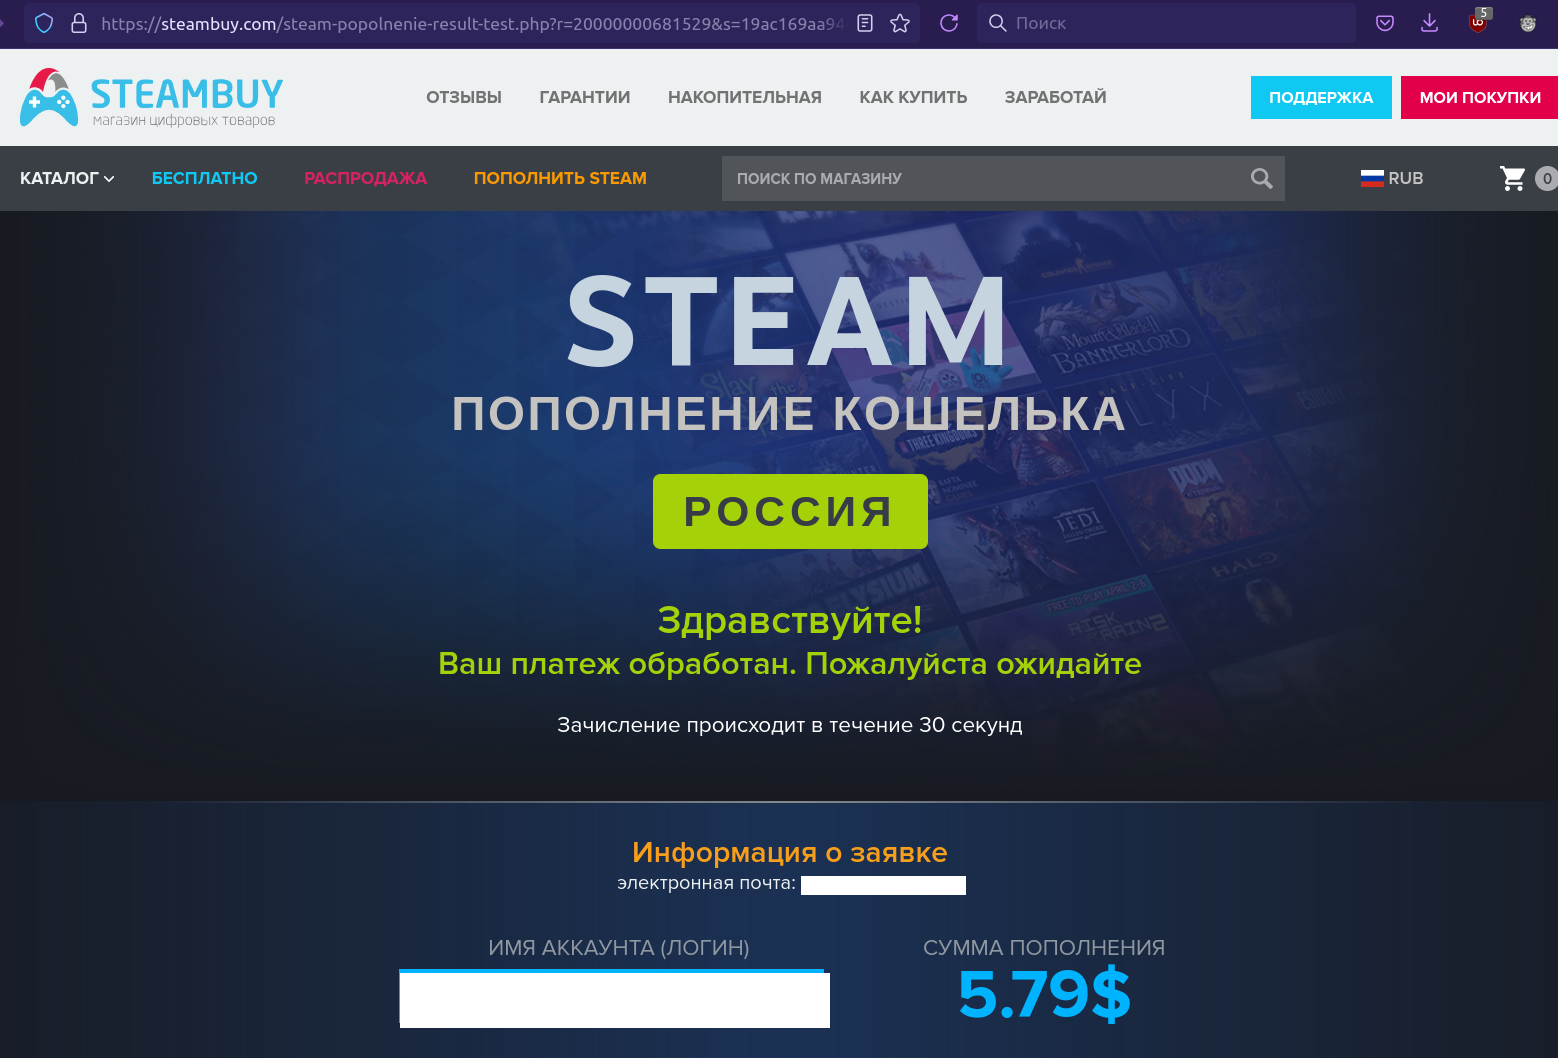This screenshot has height=1058, width=1558.
Task: Click the СУММА ПОПОЛНЕНИЯ label
Action: click(1044, 947)
